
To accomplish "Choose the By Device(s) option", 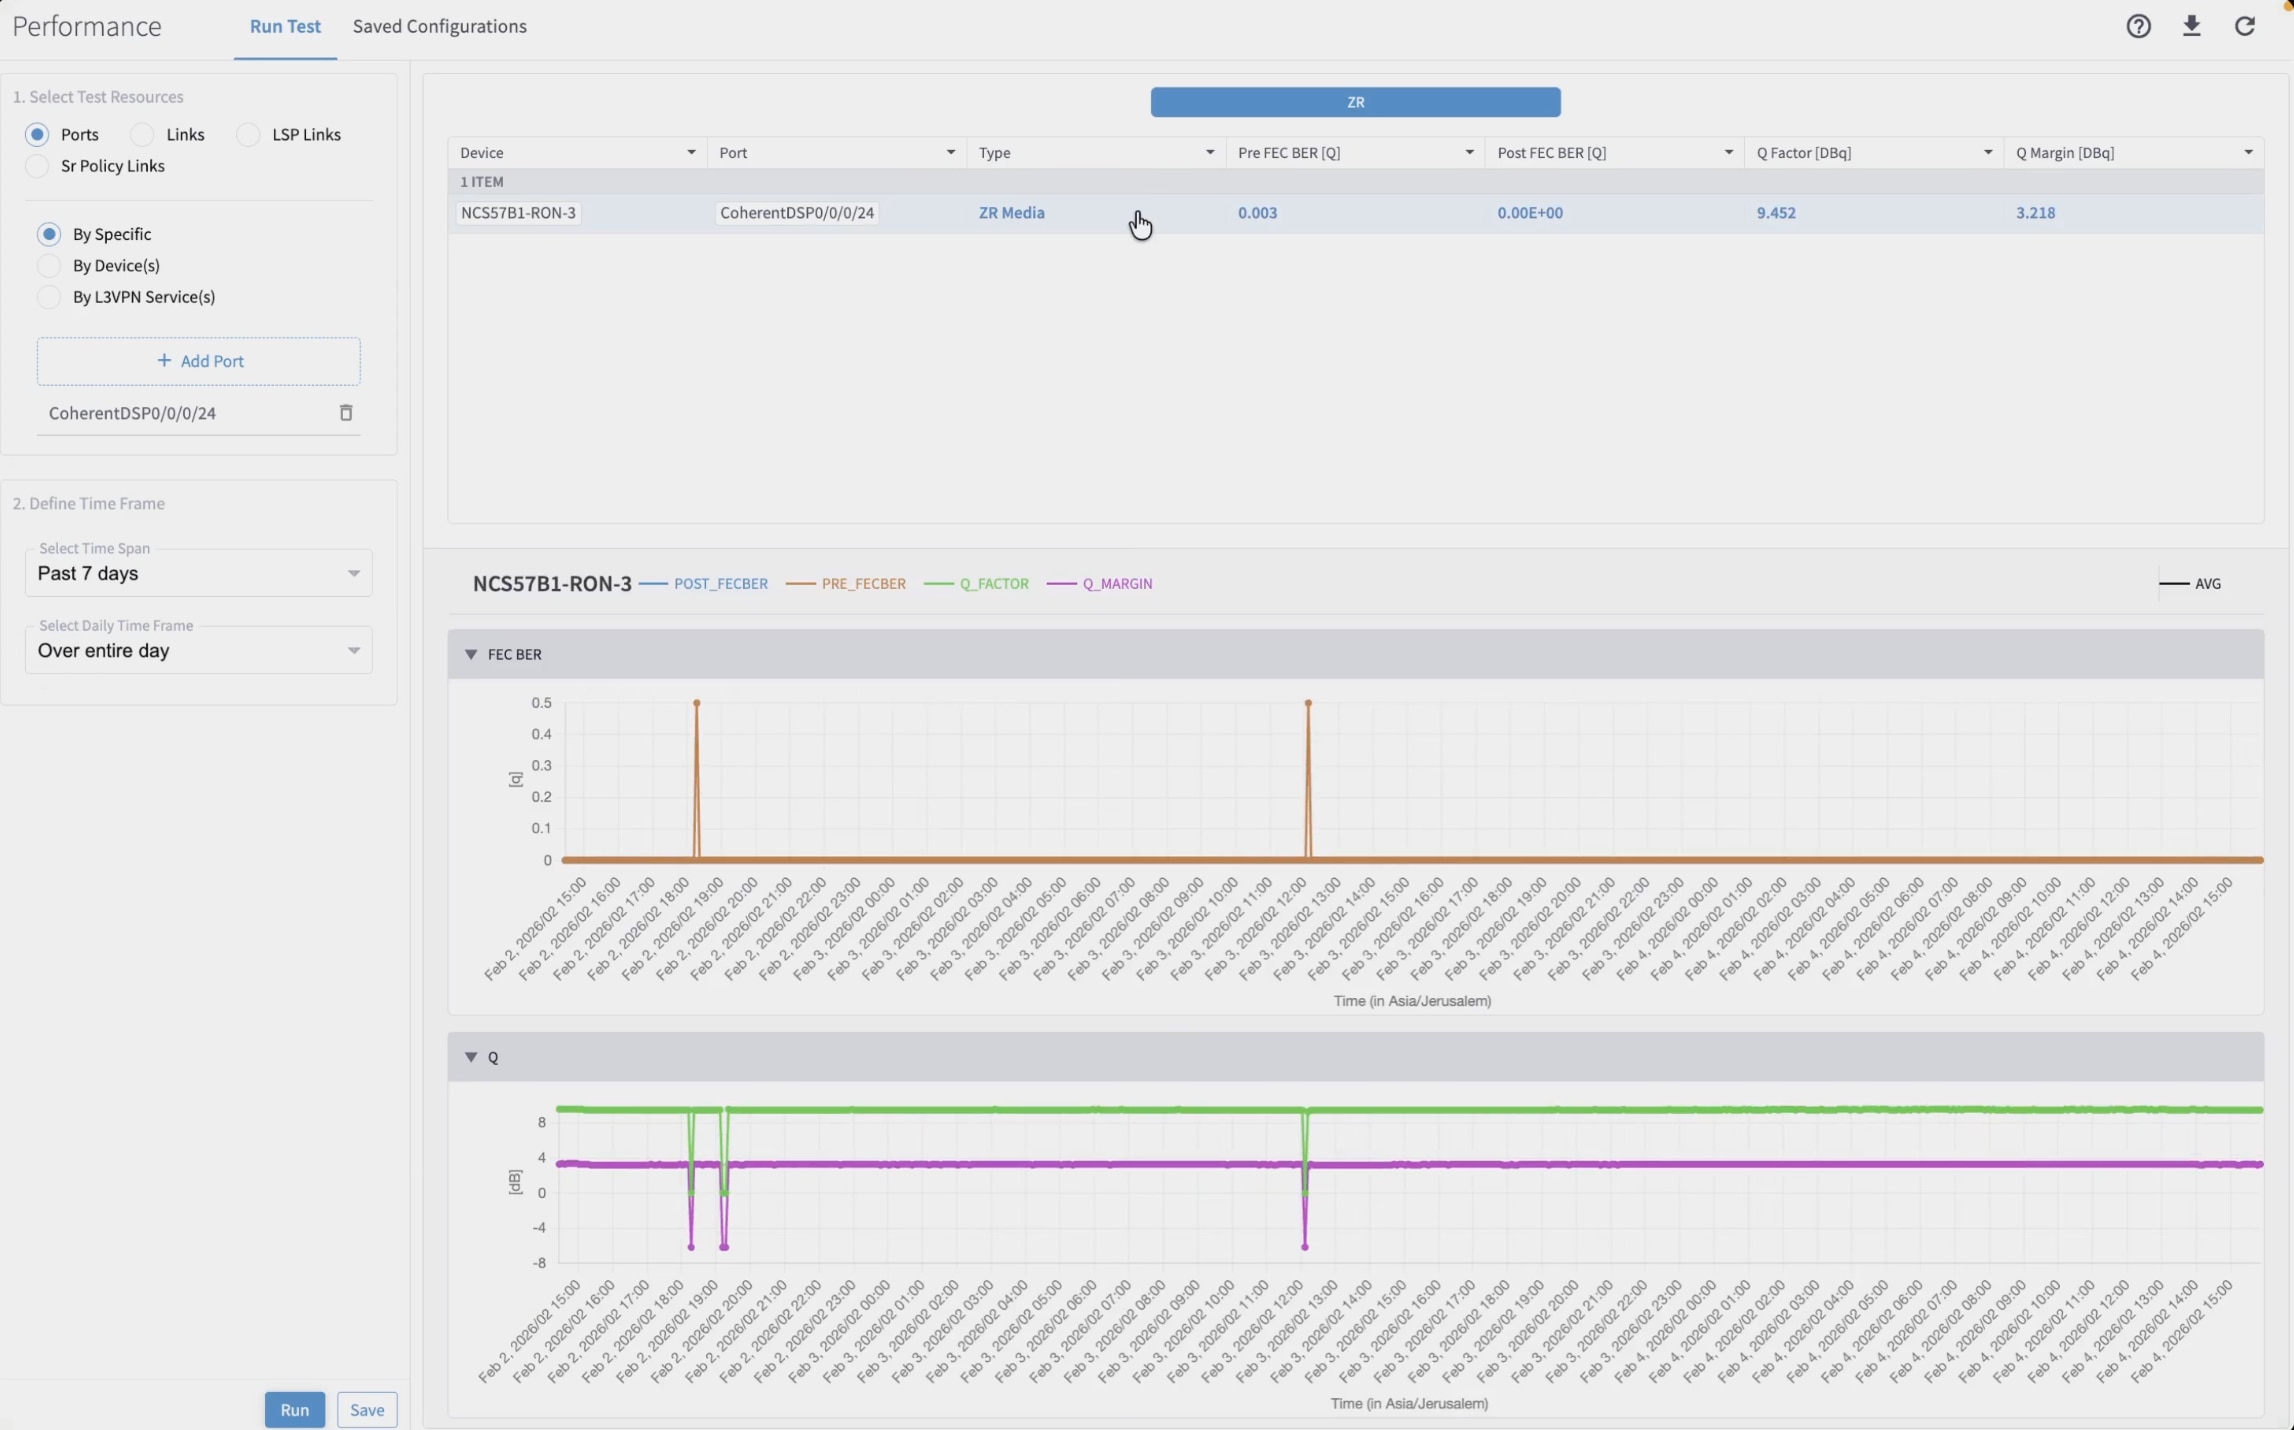I will click(x=49, y=265).
